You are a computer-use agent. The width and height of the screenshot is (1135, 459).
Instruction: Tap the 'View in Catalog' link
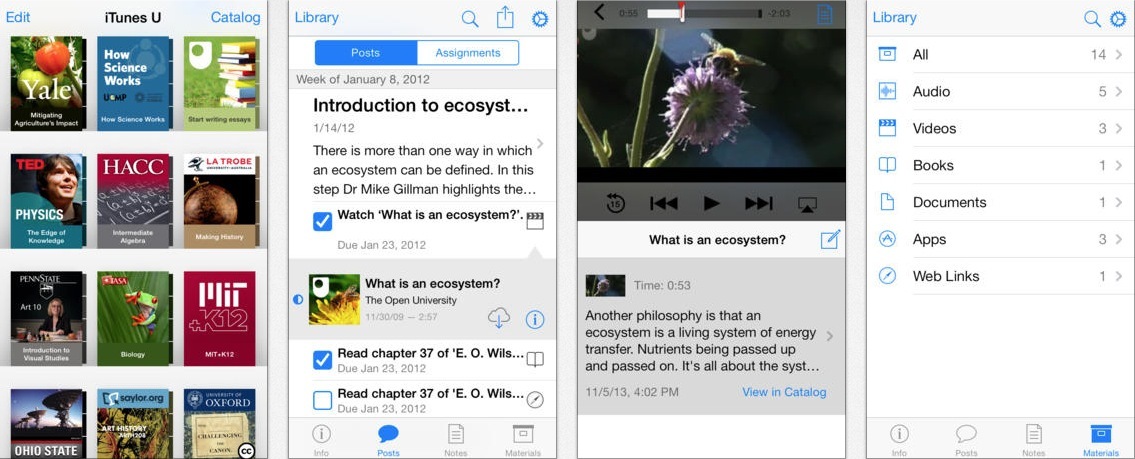[x=784, y=392]
